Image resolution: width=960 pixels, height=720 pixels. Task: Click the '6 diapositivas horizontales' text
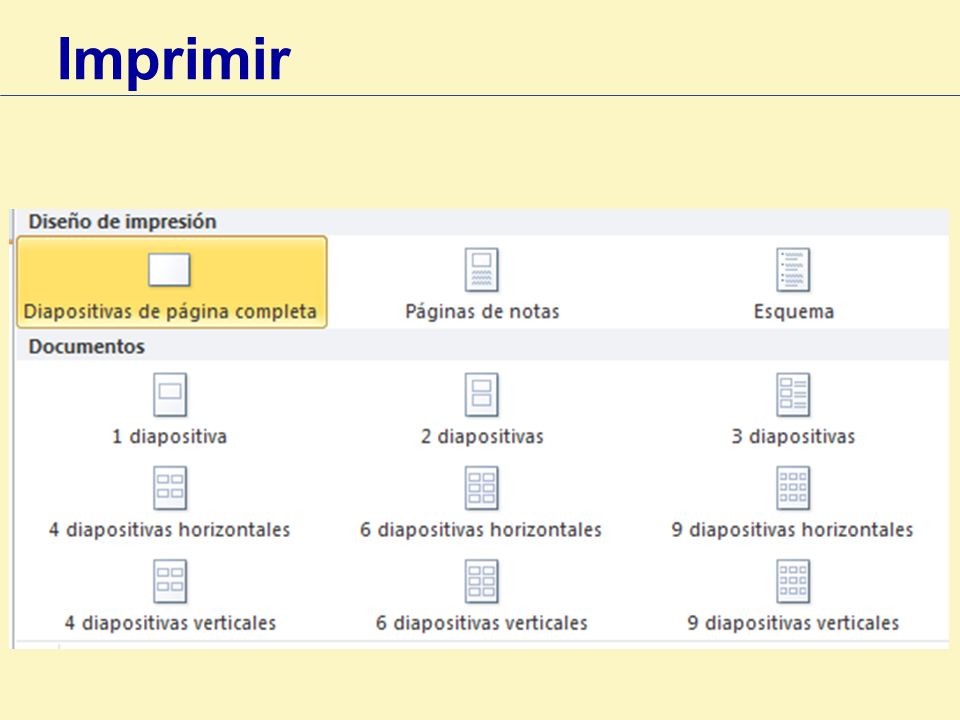pos(481,530)
